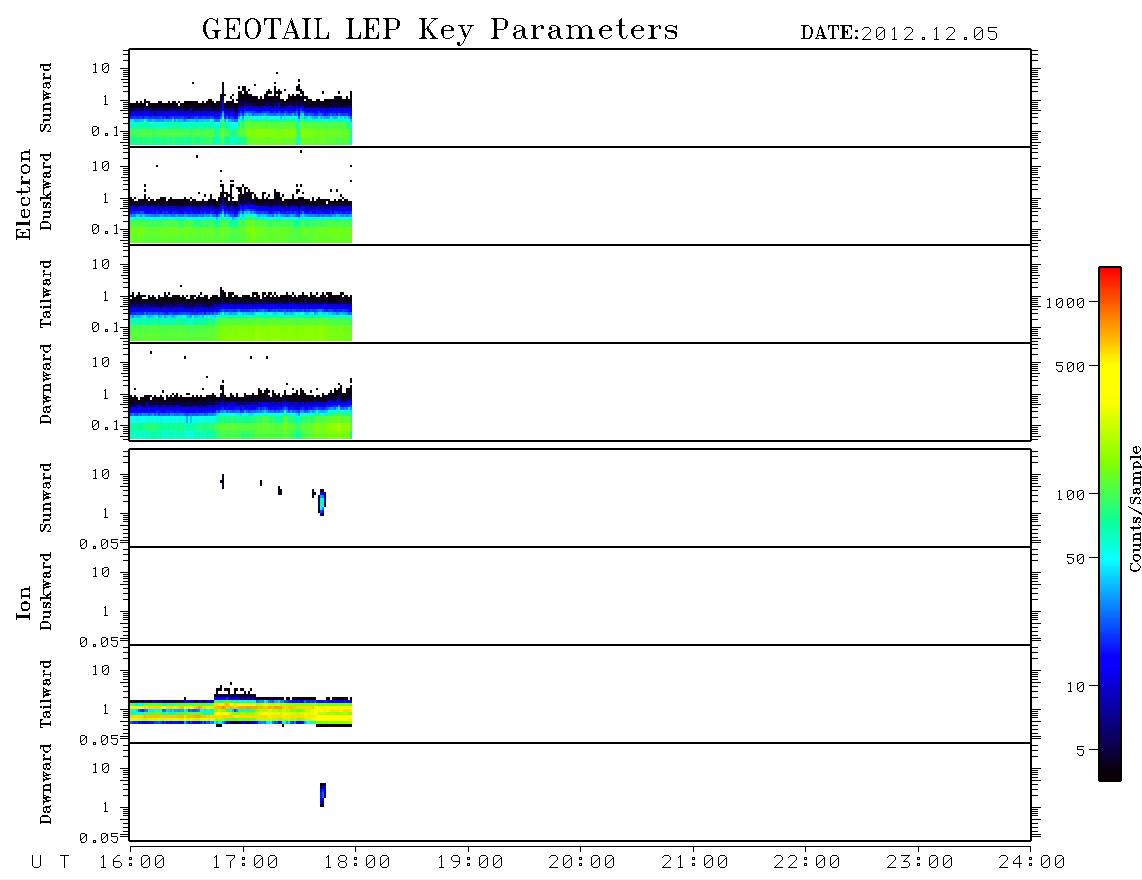Click the Electron group axis label
This screenshot has width=1142, height=880.
tap(23, 195)
